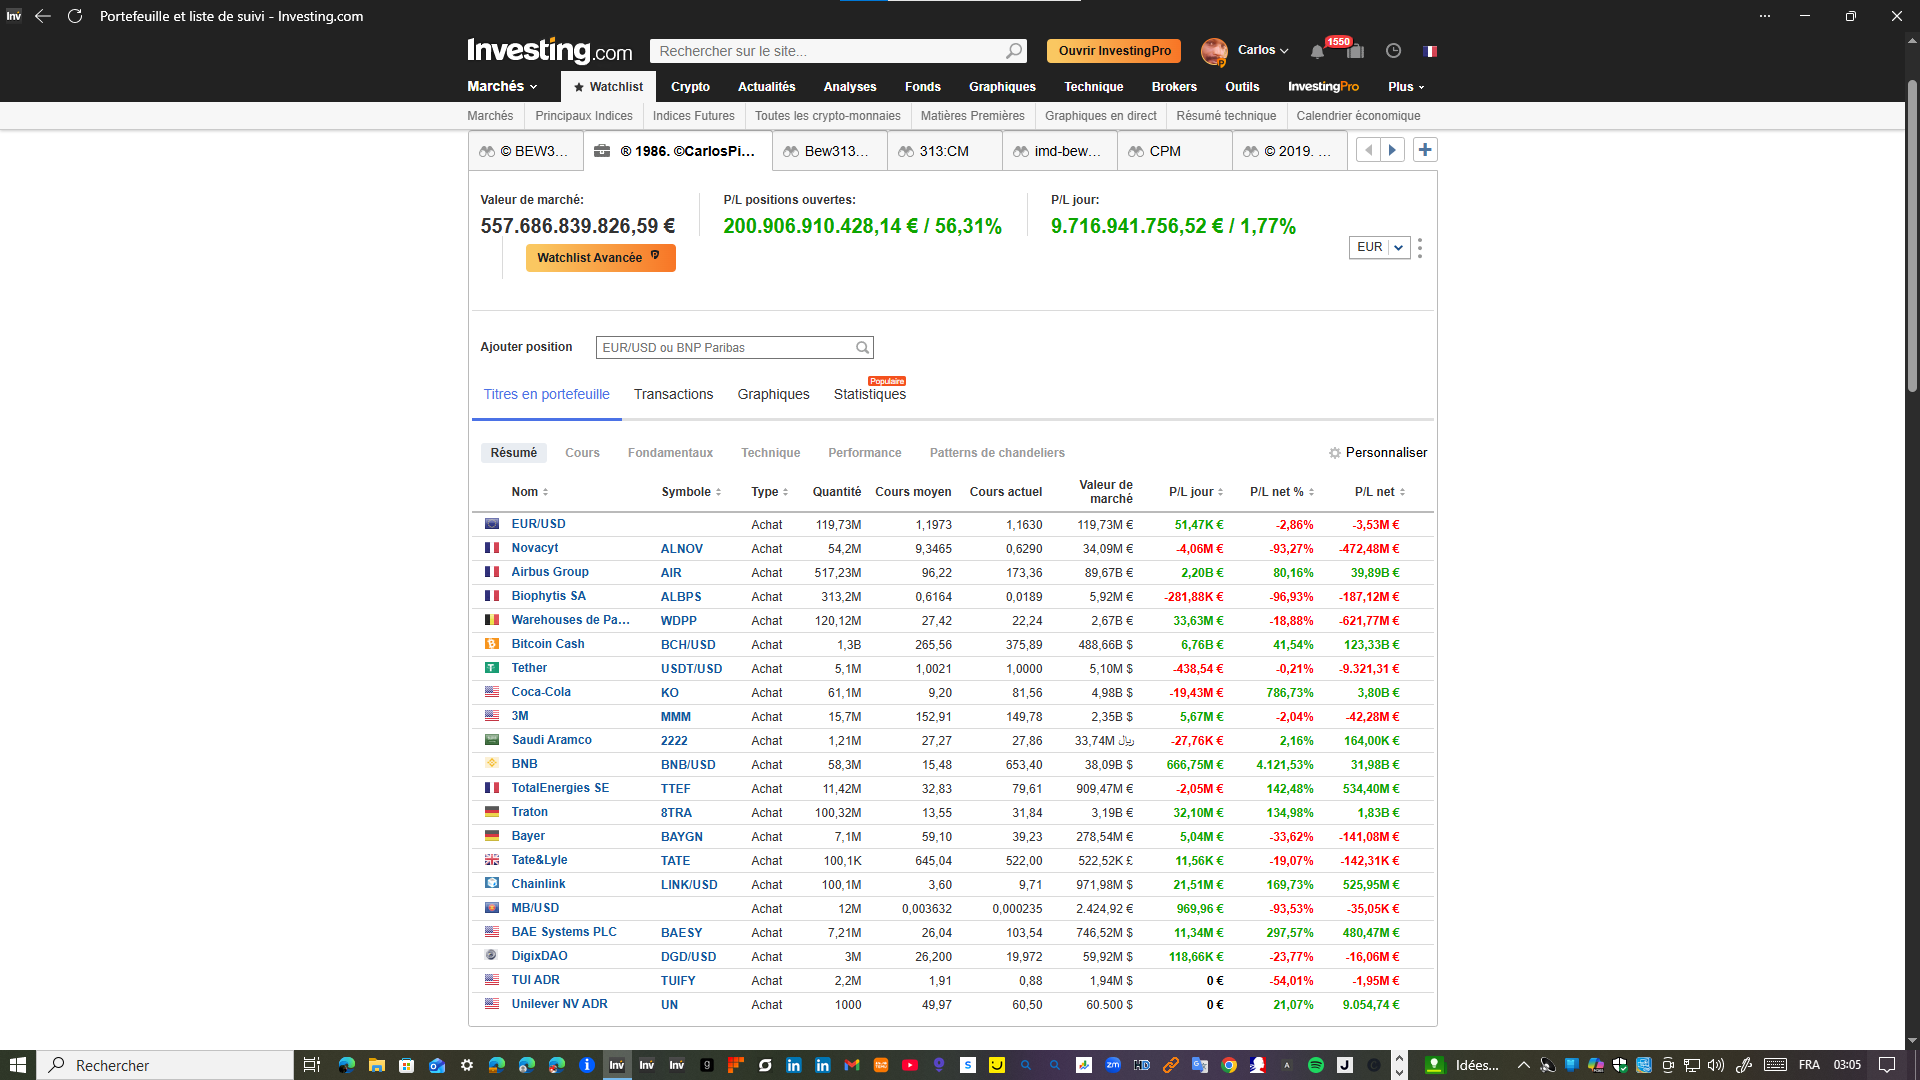Image resolution: width=1920 pixels, height=1080 pixels.
Task: Expand the Marchés navigation dropdown
Action: (x=502, y=87)
